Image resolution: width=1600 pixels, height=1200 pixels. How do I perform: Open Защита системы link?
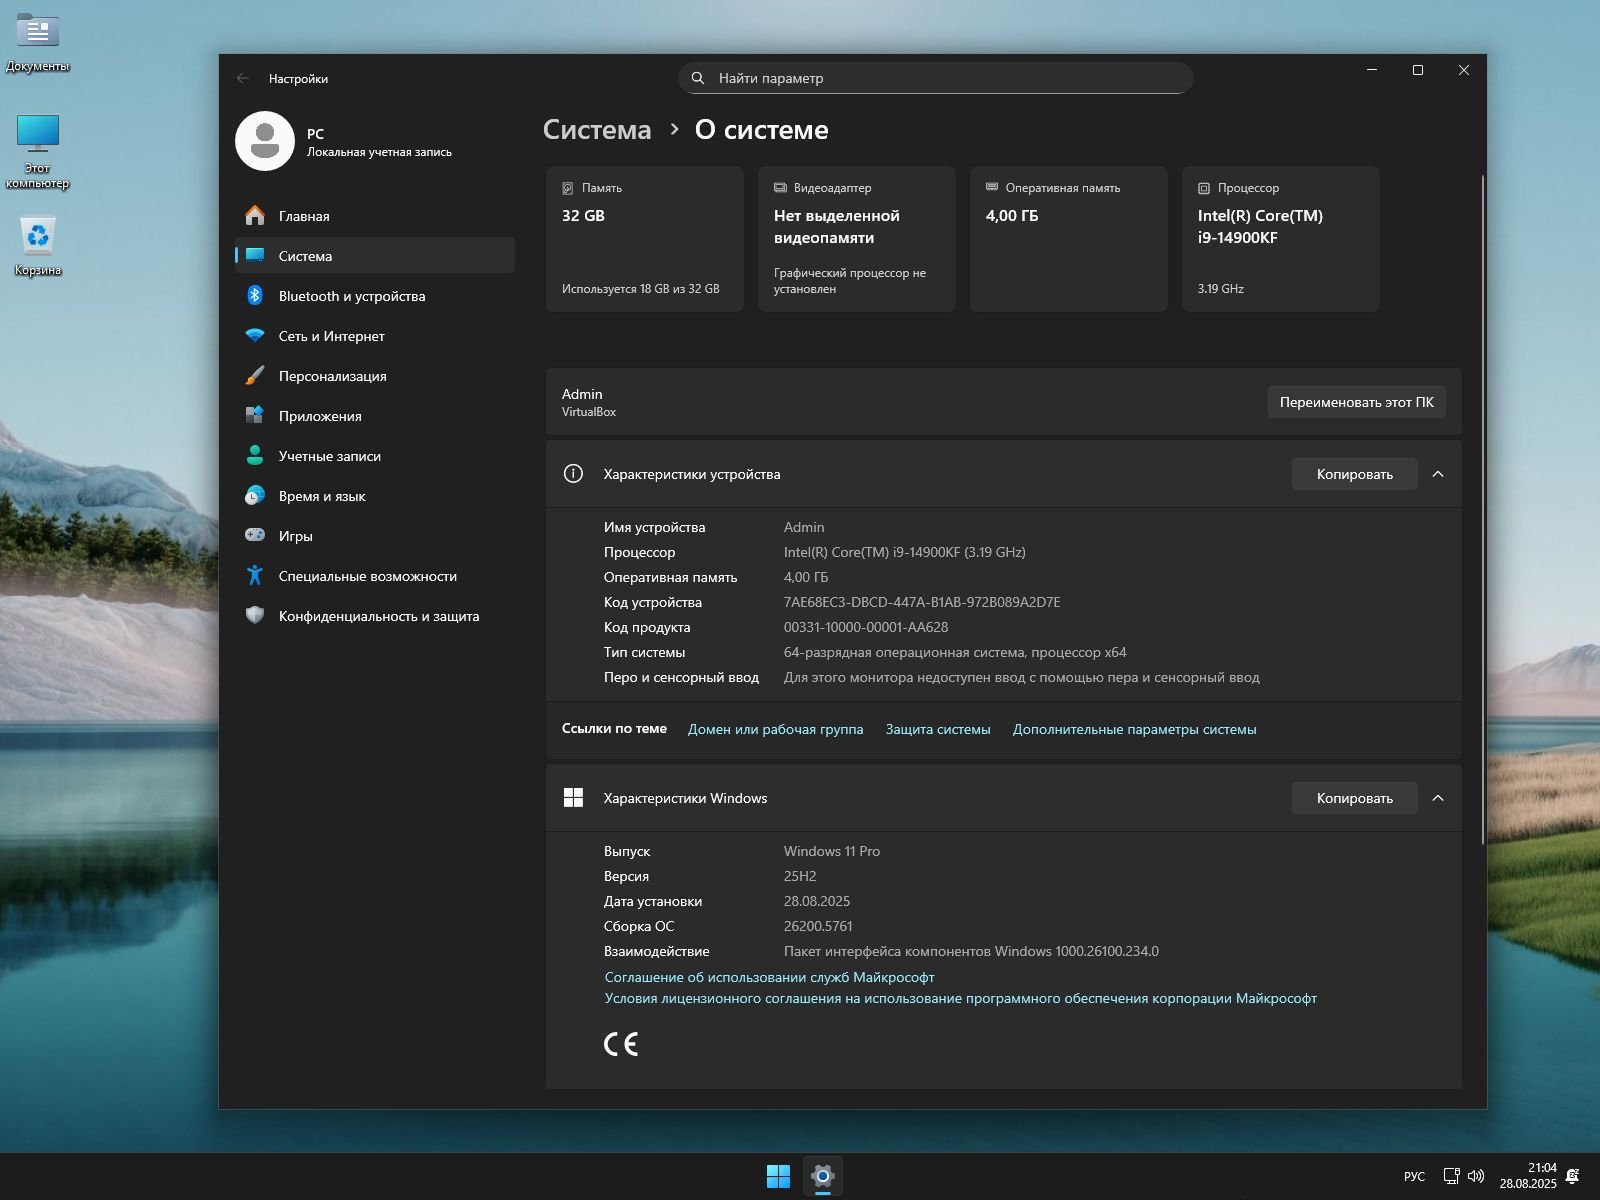point(938,729)
